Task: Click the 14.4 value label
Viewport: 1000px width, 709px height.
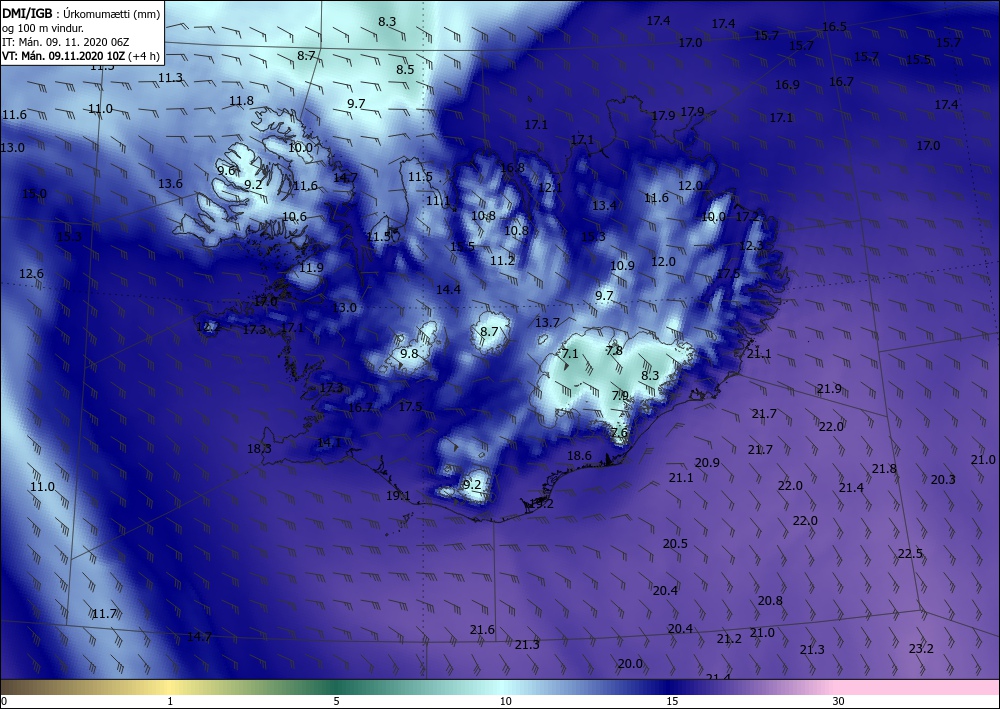Action: tap(448, 289)
